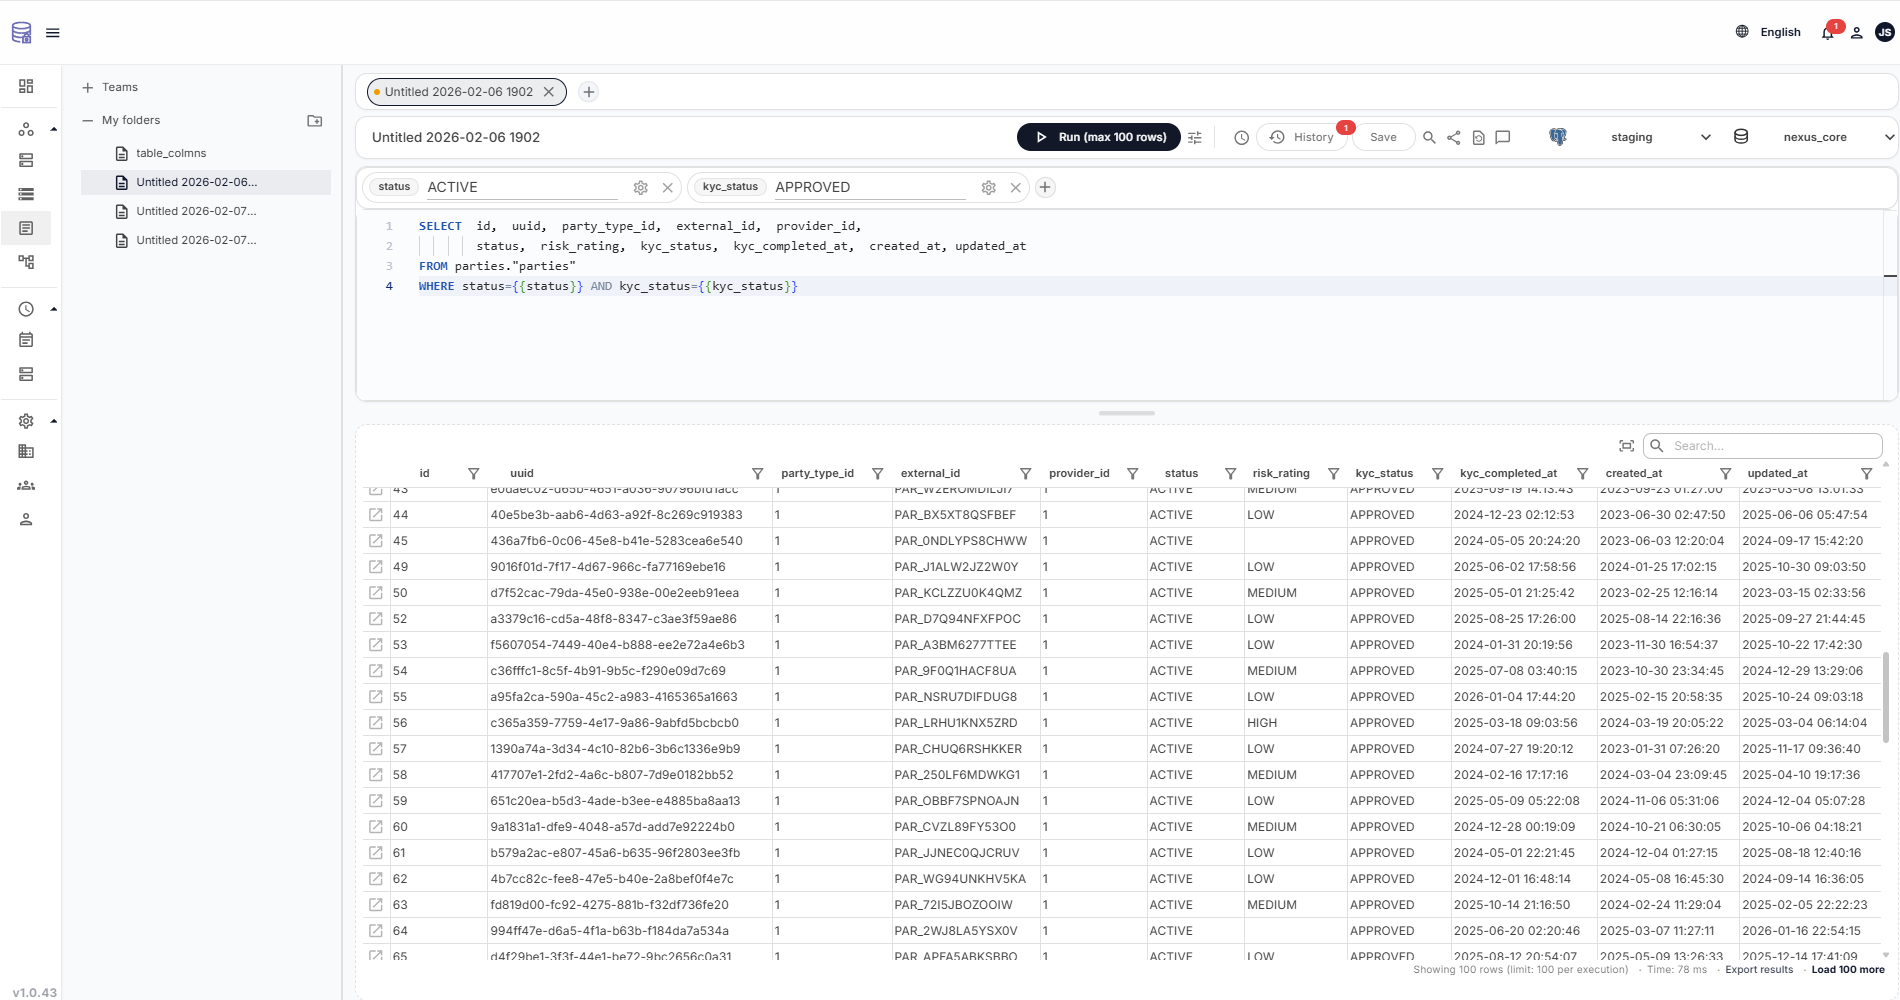Click the results search field

tap(1763, 445)
